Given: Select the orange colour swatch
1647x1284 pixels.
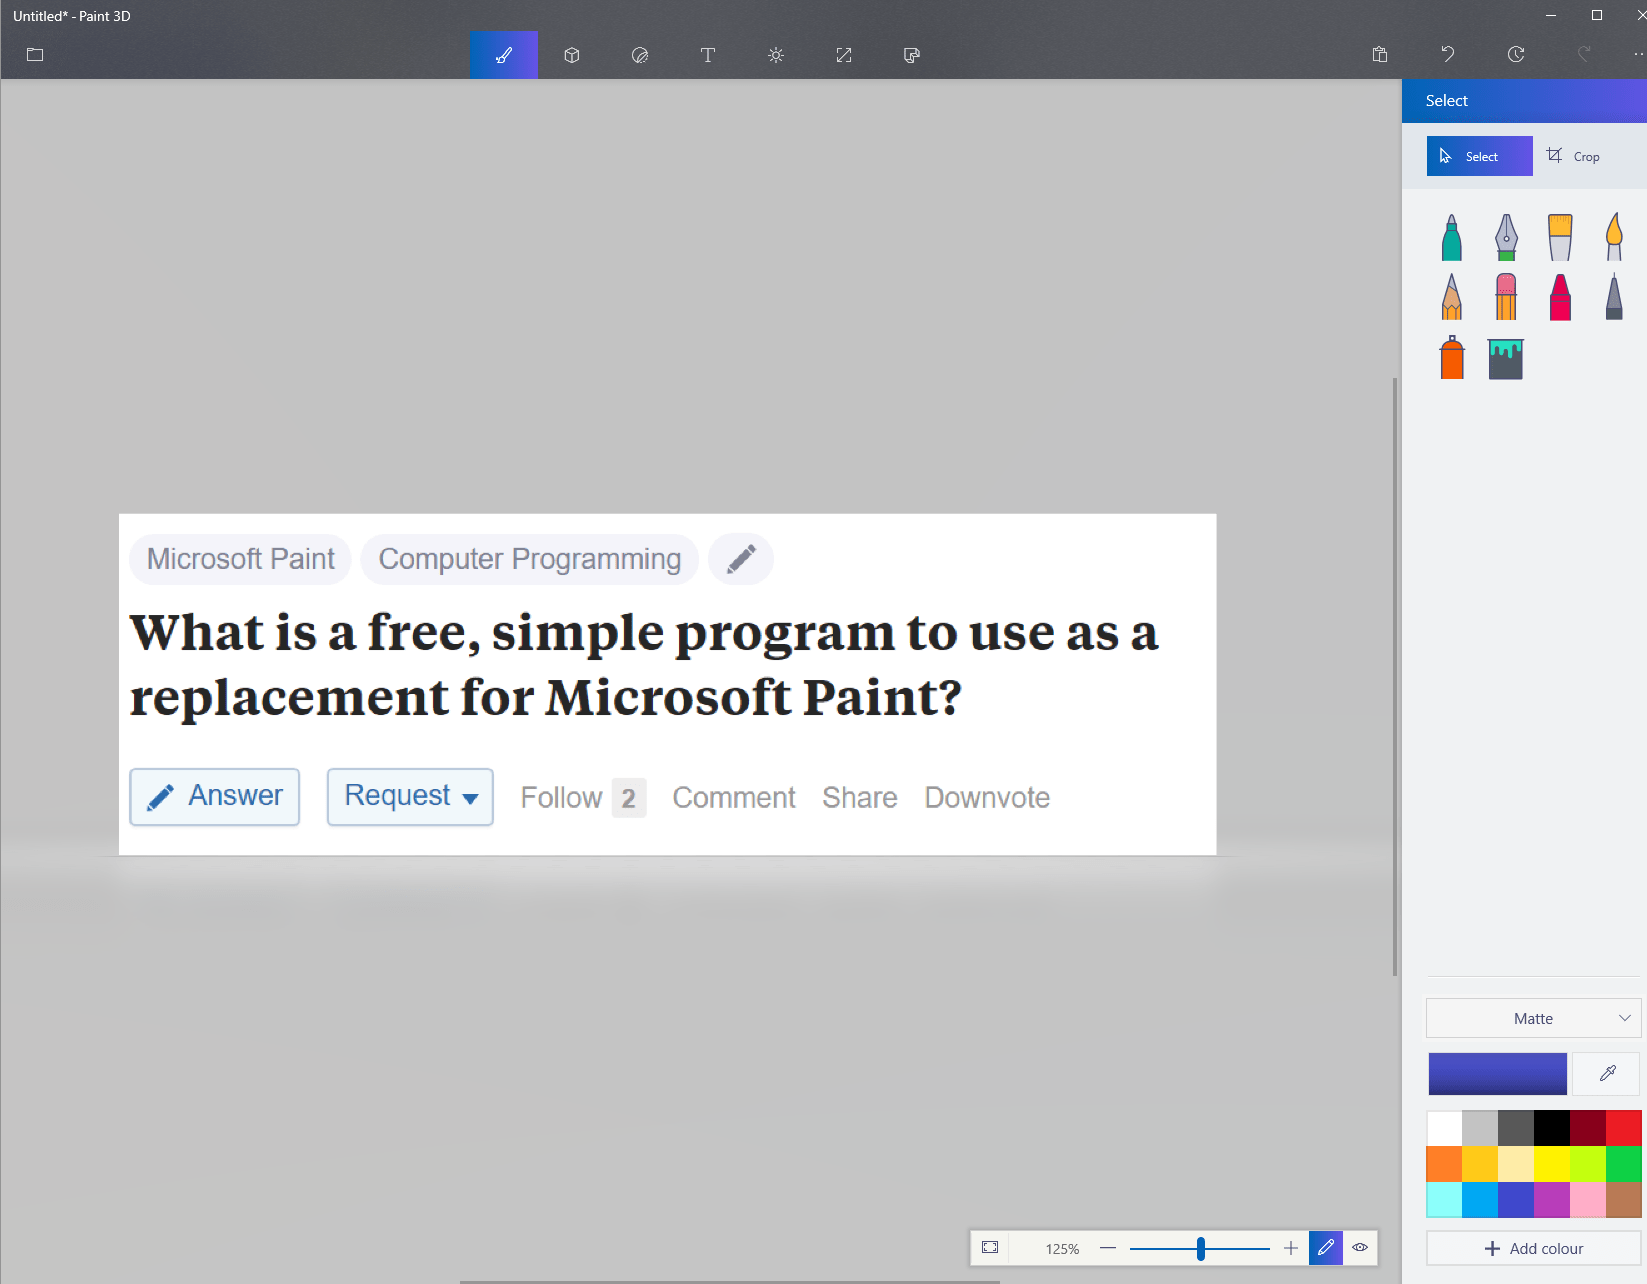Looking at the screenshot, I should tap(1444, 1164).
